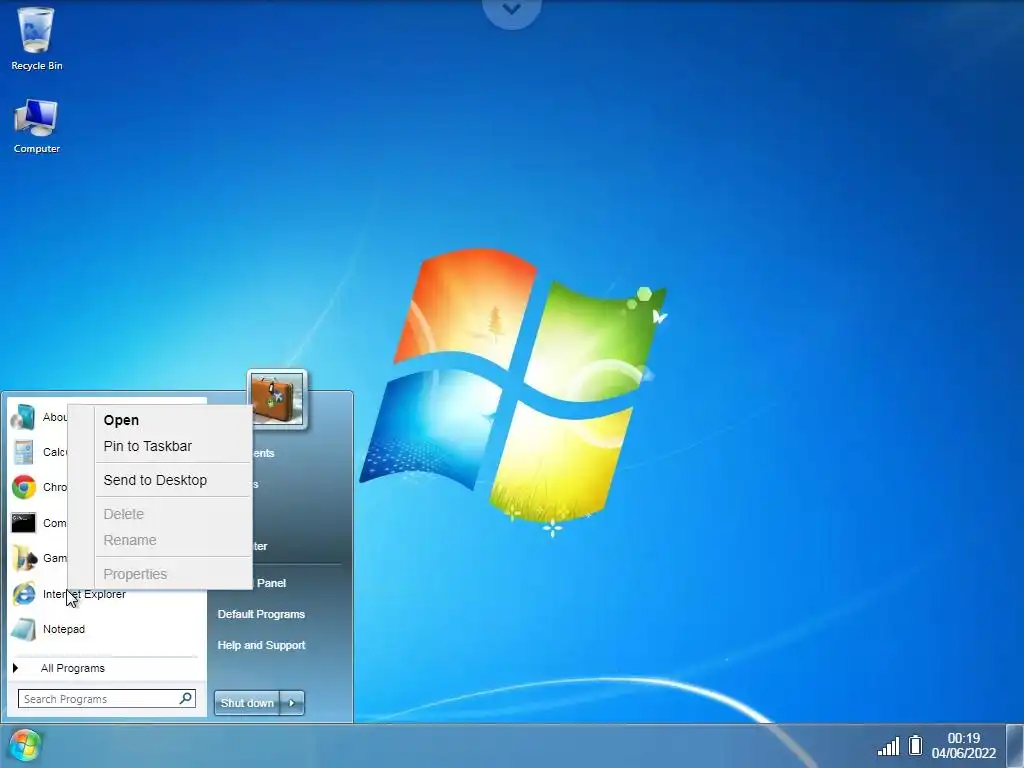
Task: Click the Windows Start orb
Action: click(25, 746)
